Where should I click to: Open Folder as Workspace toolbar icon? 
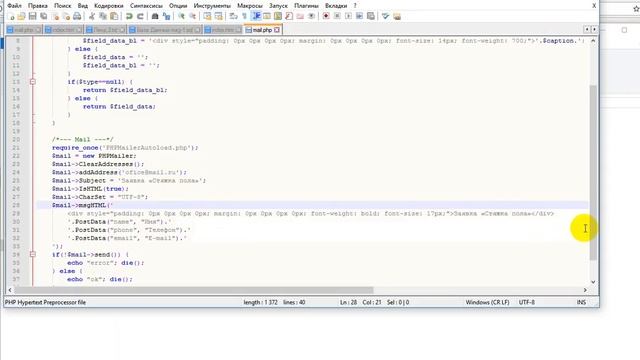click(300, 16)
